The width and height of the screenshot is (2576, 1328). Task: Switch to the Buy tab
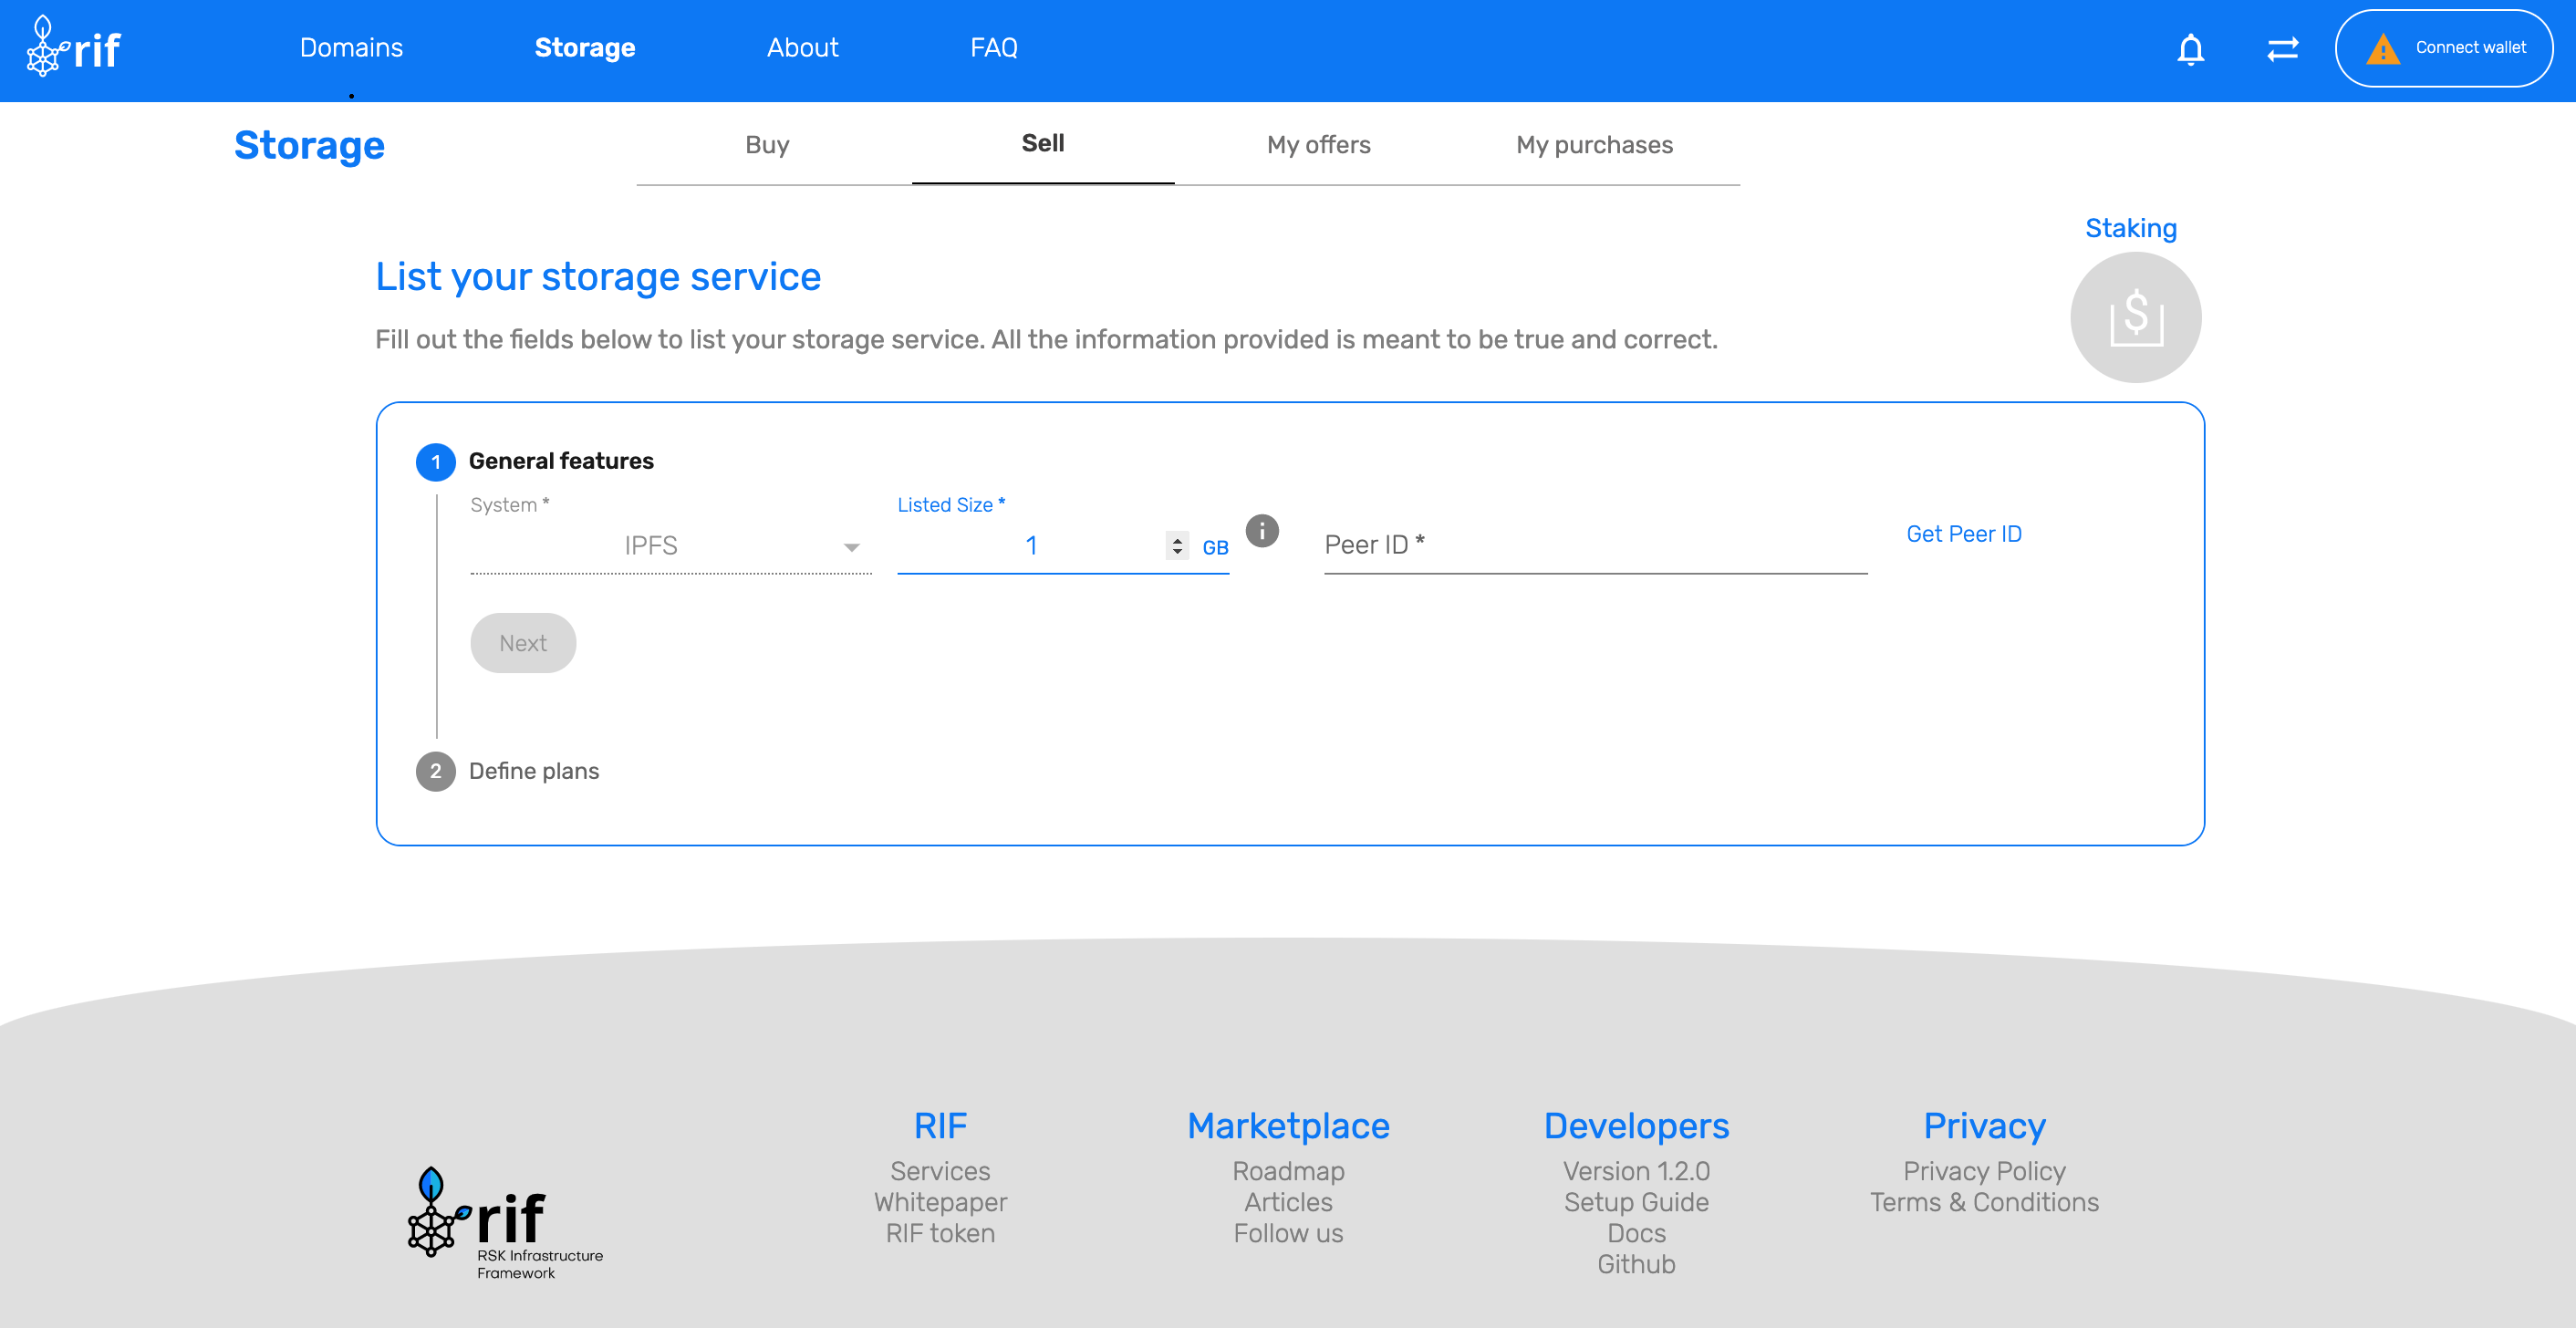tap(765, 144)
